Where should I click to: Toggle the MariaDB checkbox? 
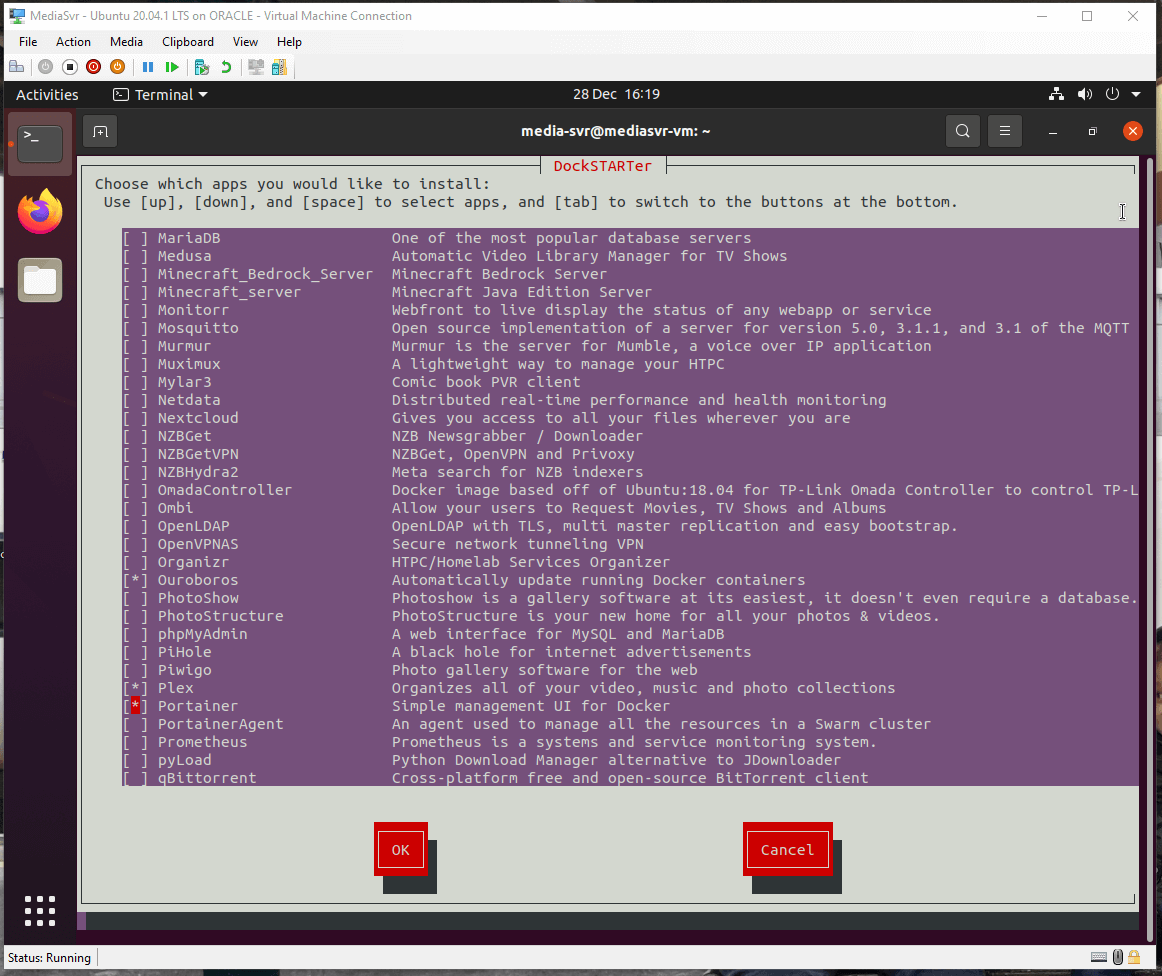pyautogui.click(x=135, y=238)
